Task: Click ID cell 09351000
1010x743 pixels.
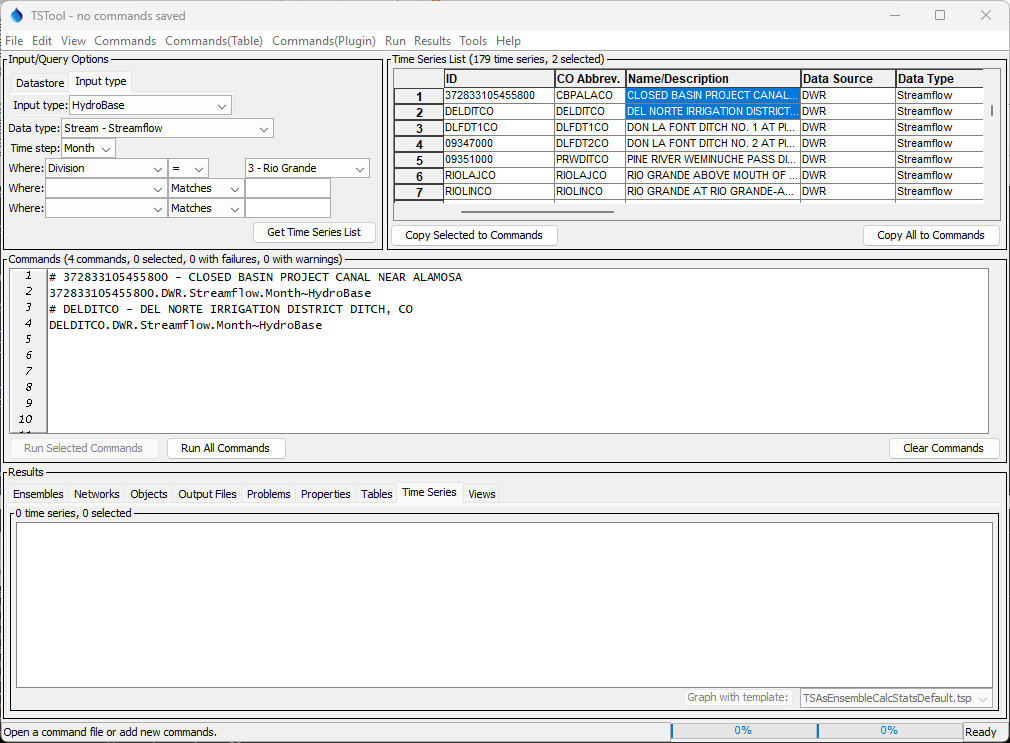Action: tap(499, 159)
